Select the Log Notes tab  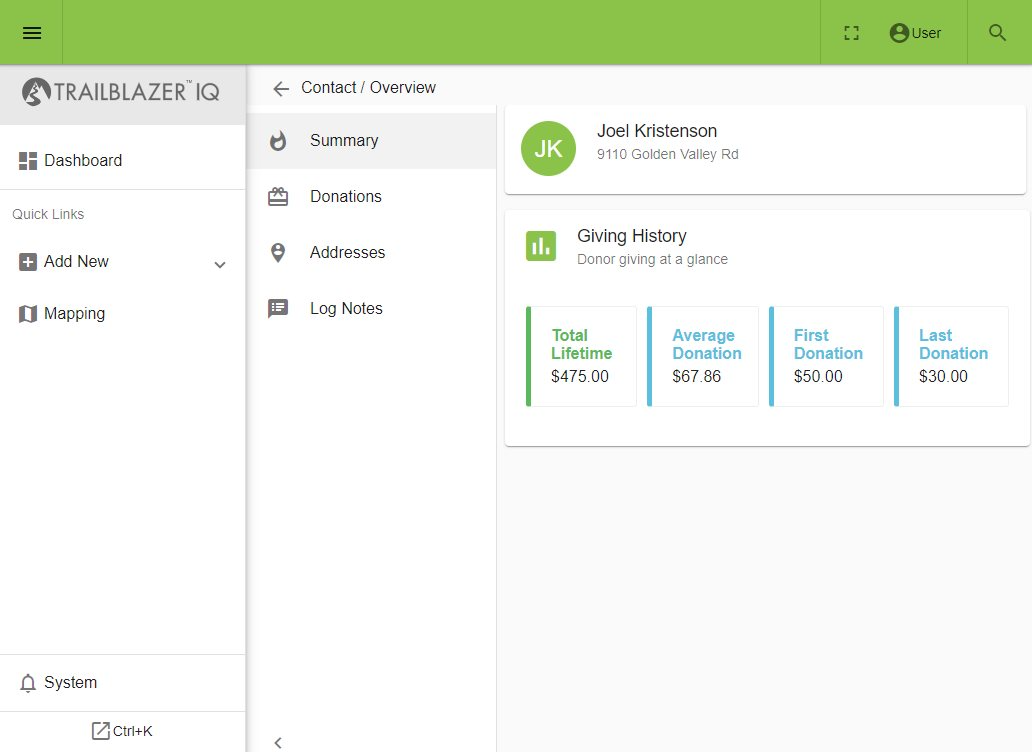click(371, 309)
